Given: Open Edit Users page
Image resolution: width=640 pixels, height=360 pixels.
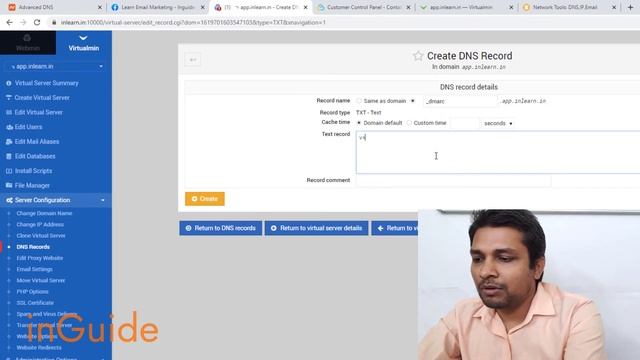Looking at the screenshot, I should [29, 127].
